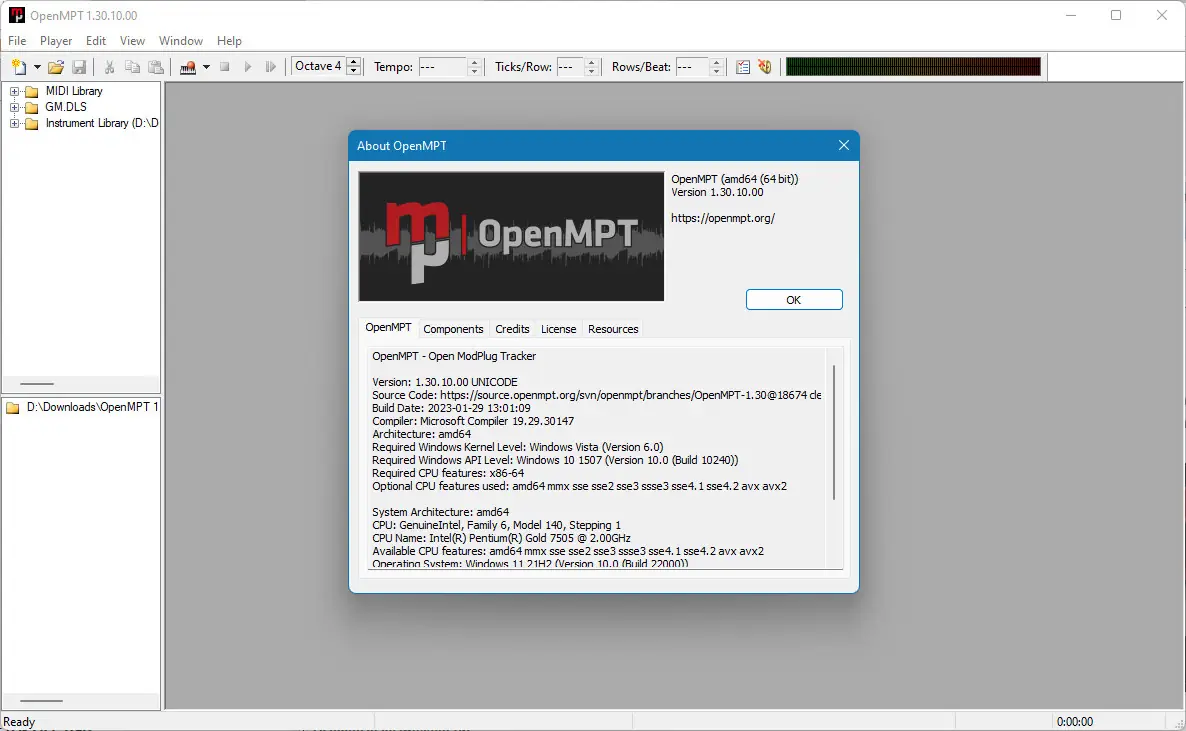Click the Save floppy disk toolbar icon
Image resolution: width=1186 pixels, height=731 pixels.
click(79, 67)
